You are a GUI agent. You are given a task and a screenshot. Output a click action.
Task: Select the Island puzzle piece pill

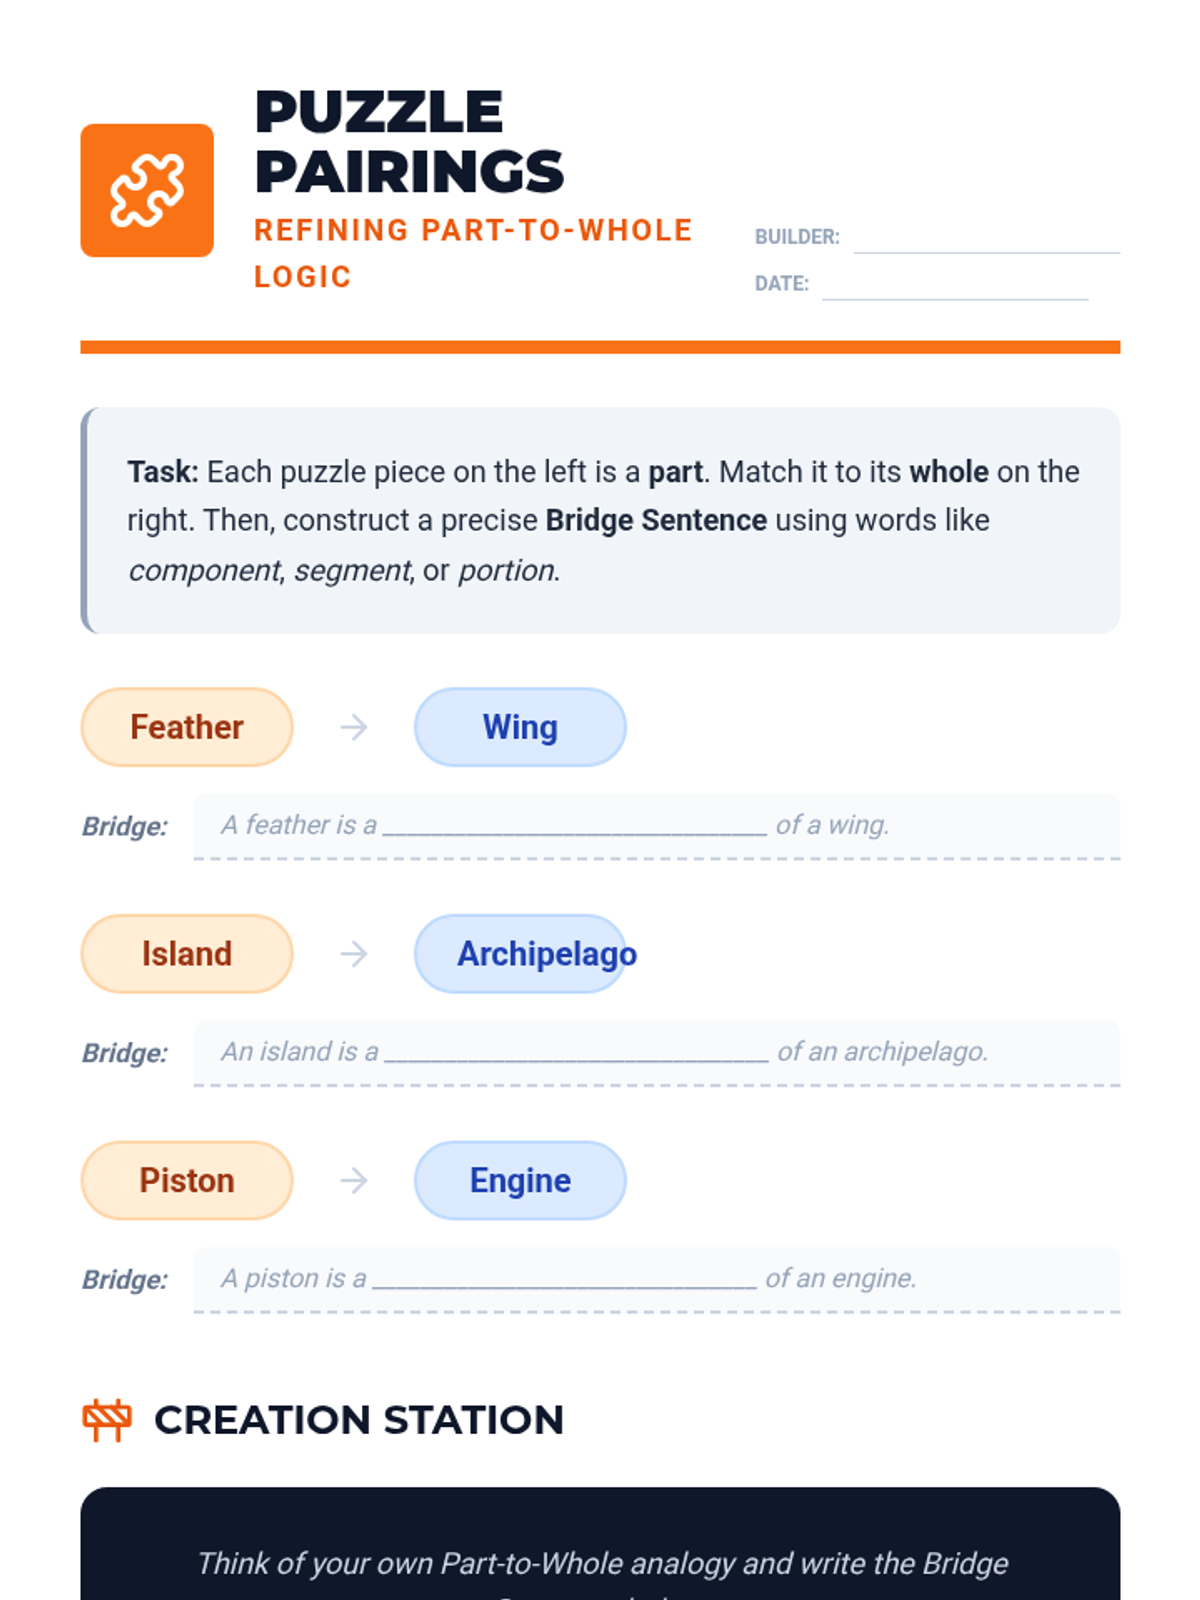(x=187, y=954)
